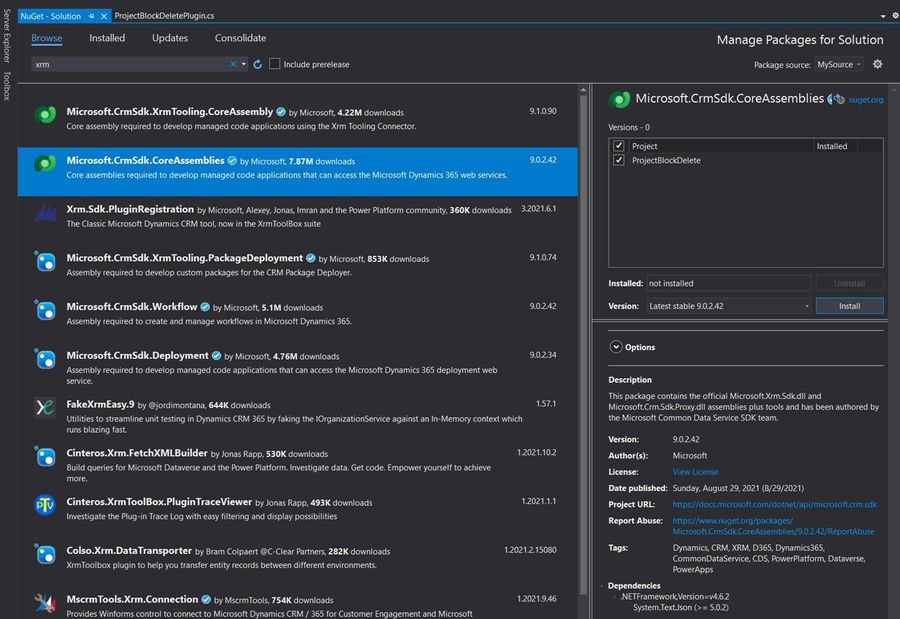This screenshot has width=900, height=619.
Task: Pin the NuGet - Solution tab
Action: click(x=91, y=16)
